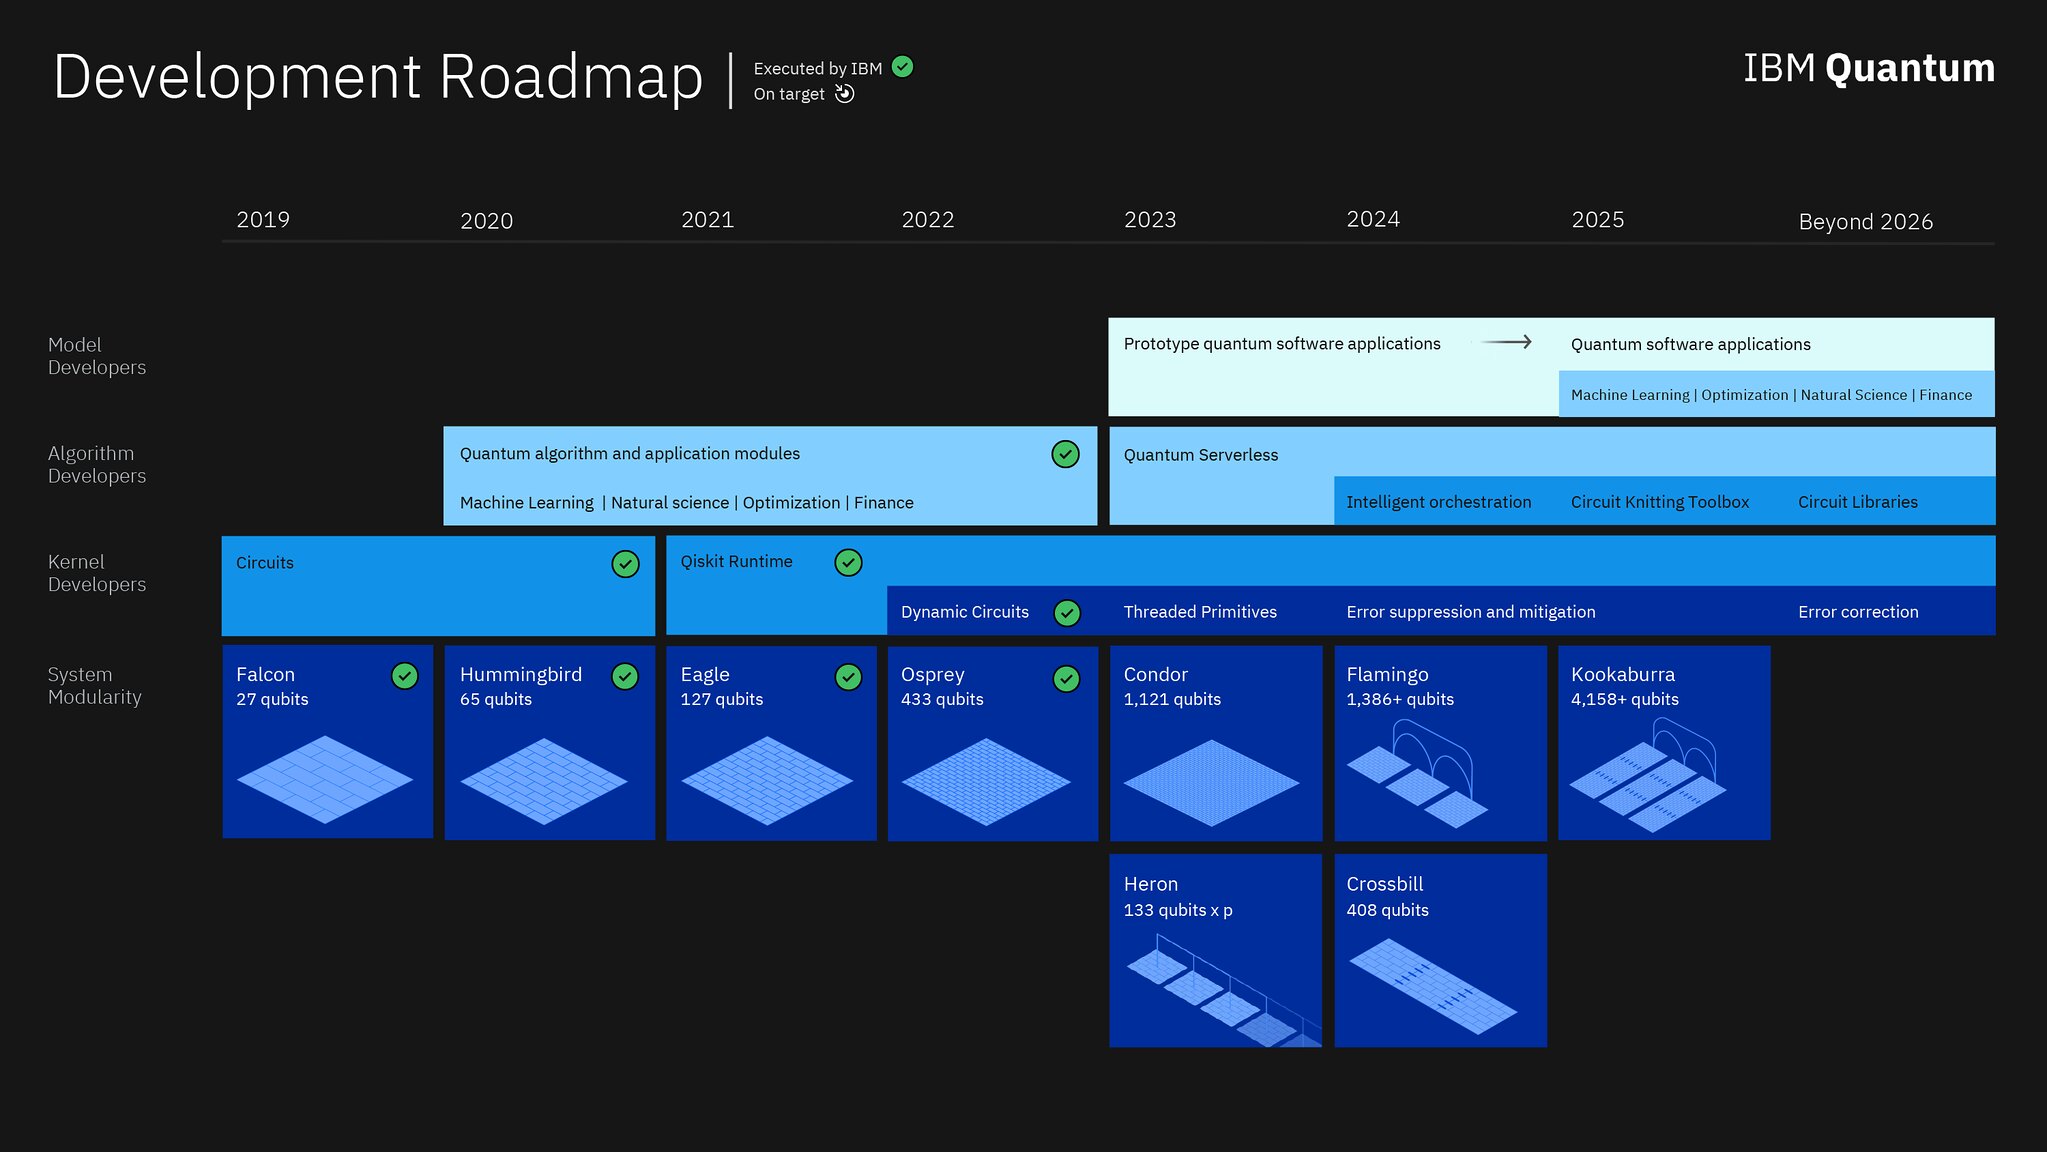
Task: Click the Algorithm Developers row label
Action: [93, 464]
